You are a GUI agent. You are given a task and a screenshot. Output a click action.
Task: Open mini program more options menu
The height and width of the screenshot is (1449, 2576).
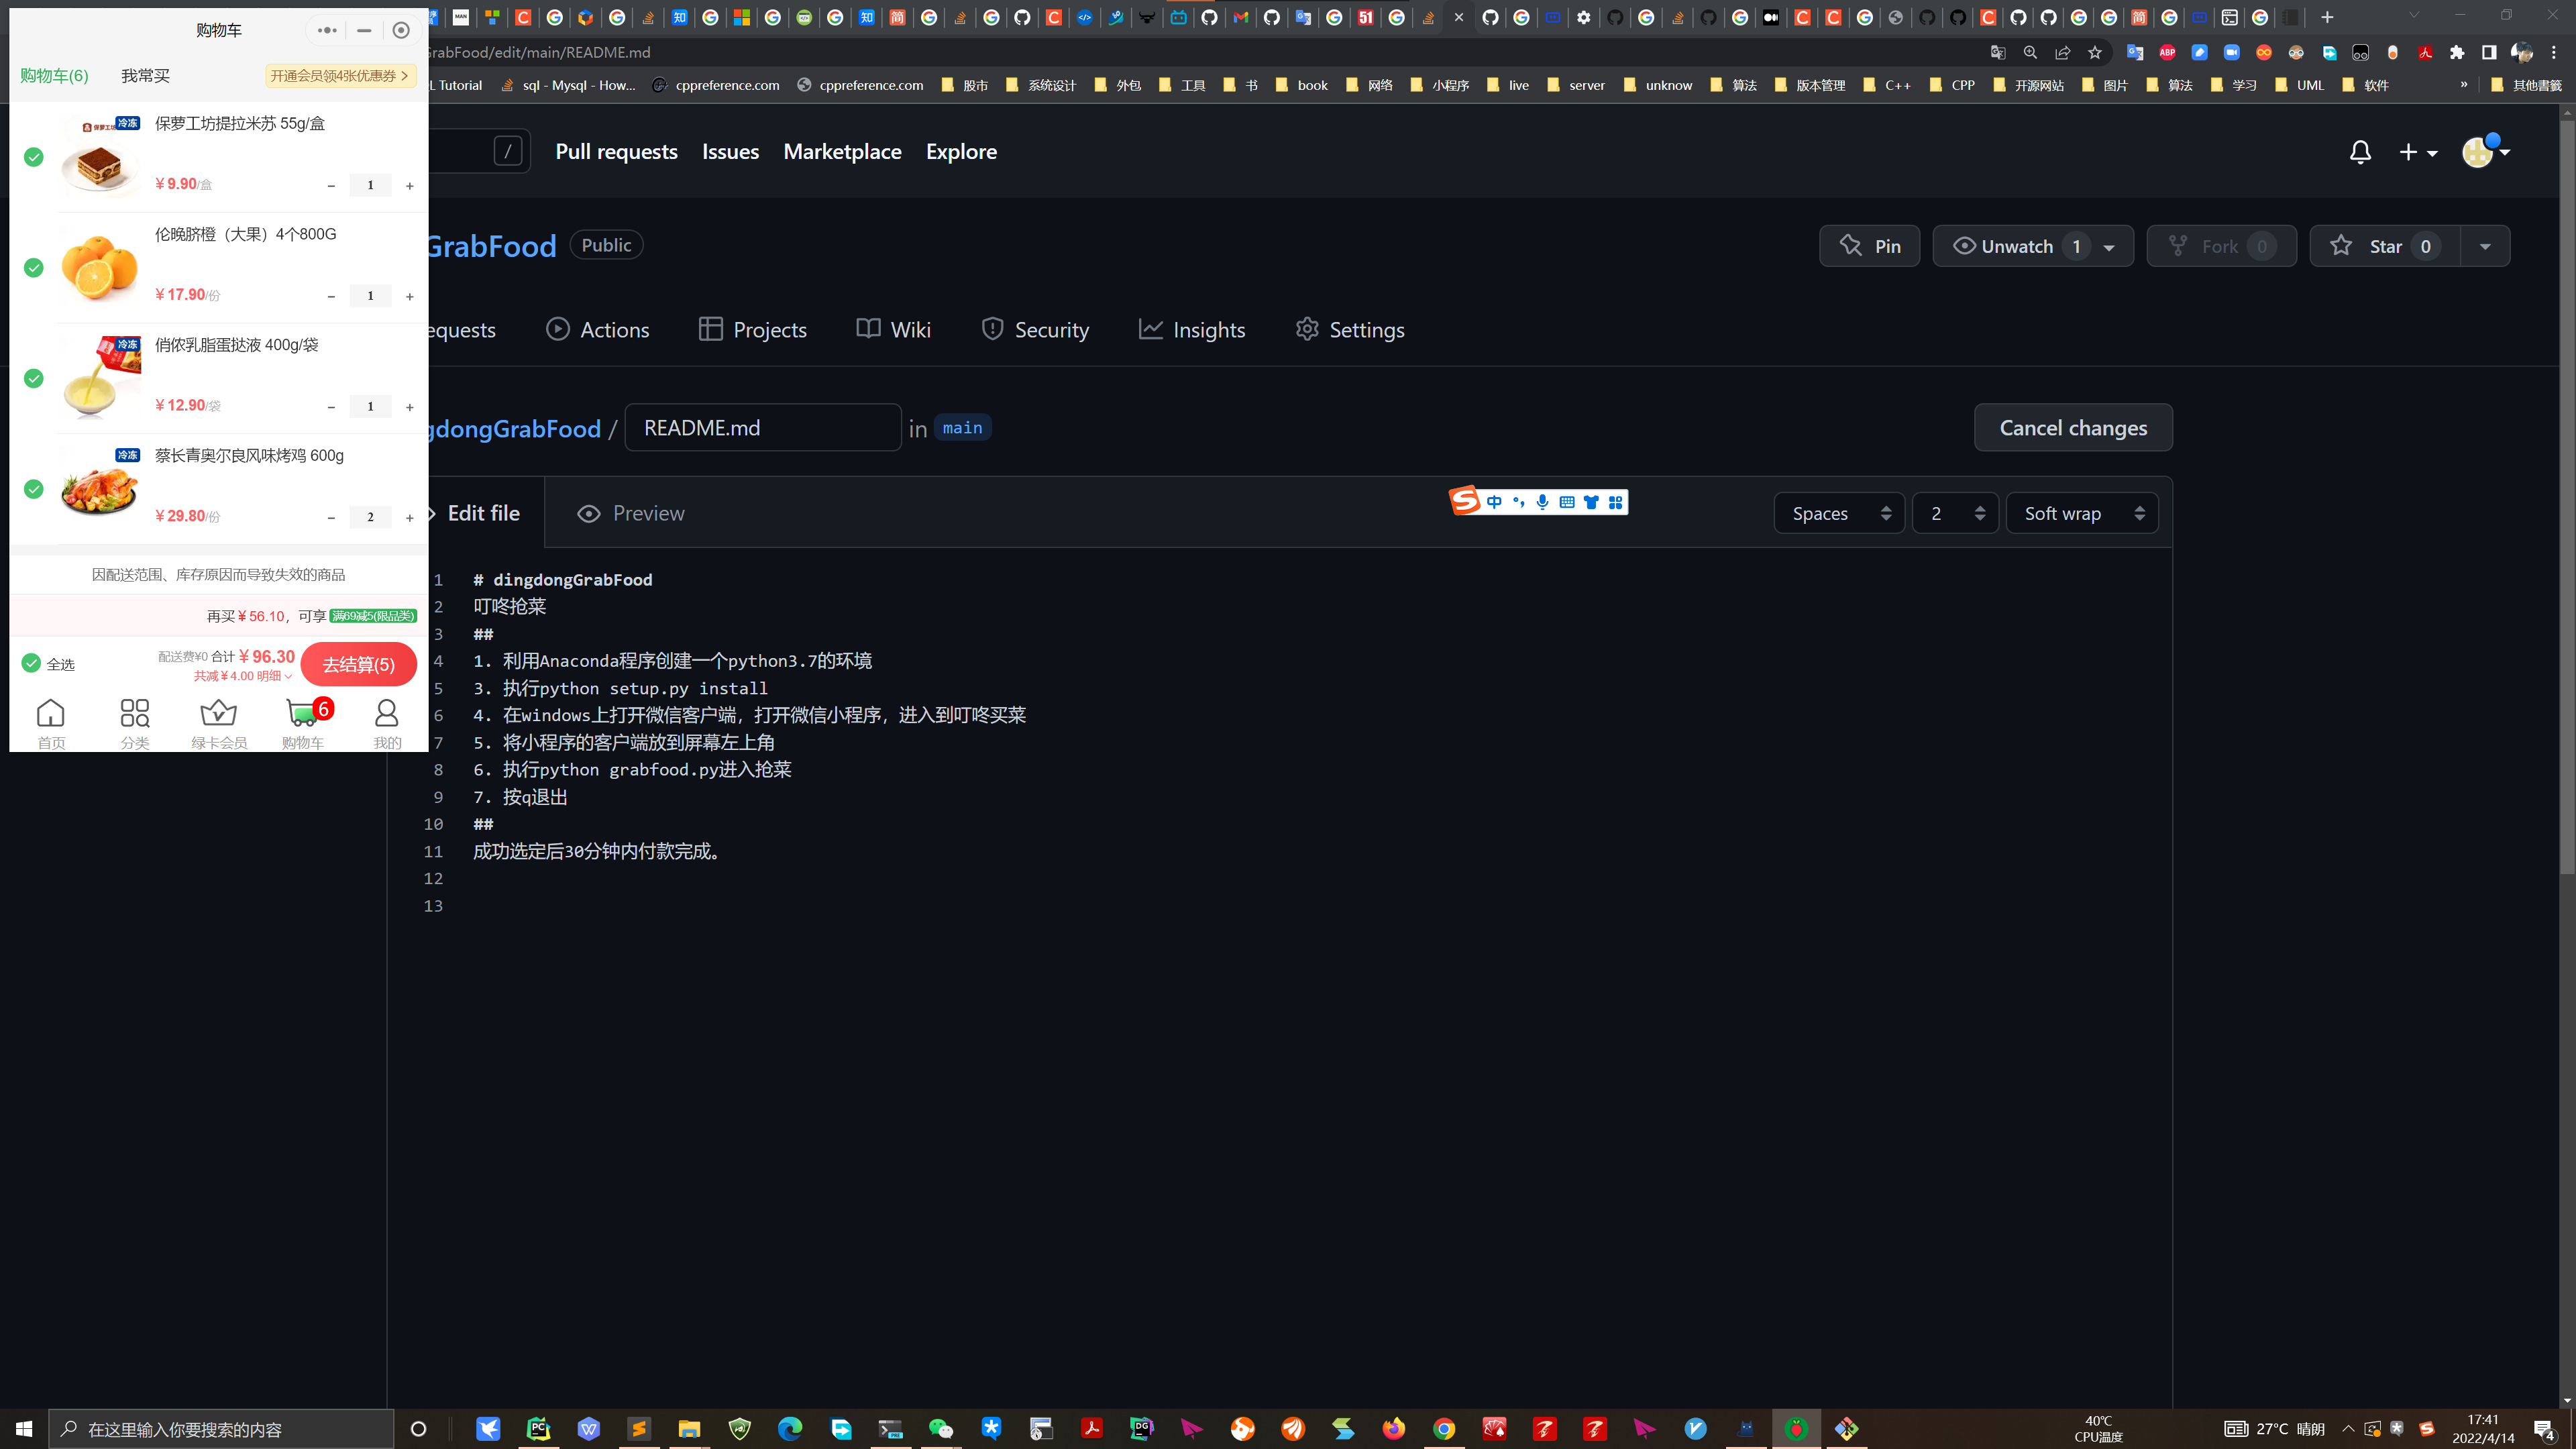pyautogui.click(x=327, y=30)
